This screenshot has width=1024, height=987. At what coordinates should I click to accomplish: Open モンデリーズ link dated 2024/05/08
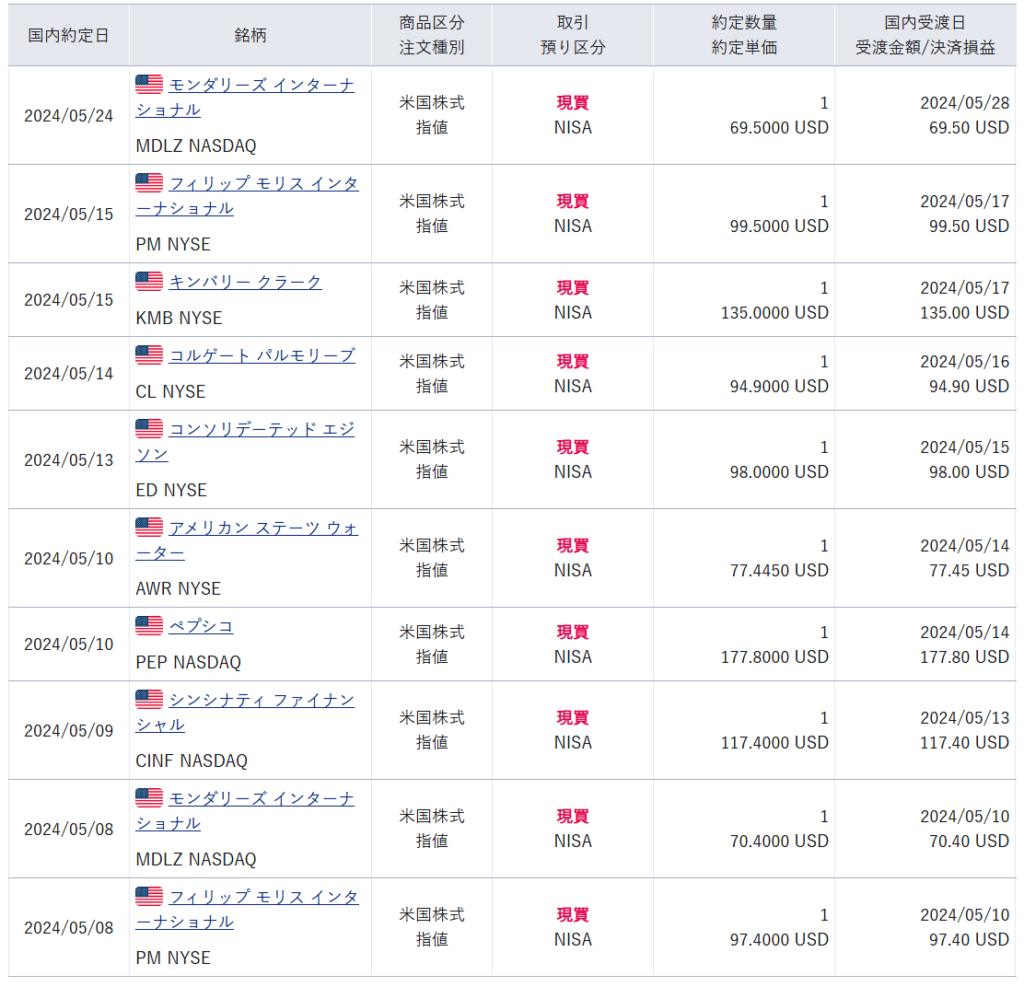click(261, 798)
